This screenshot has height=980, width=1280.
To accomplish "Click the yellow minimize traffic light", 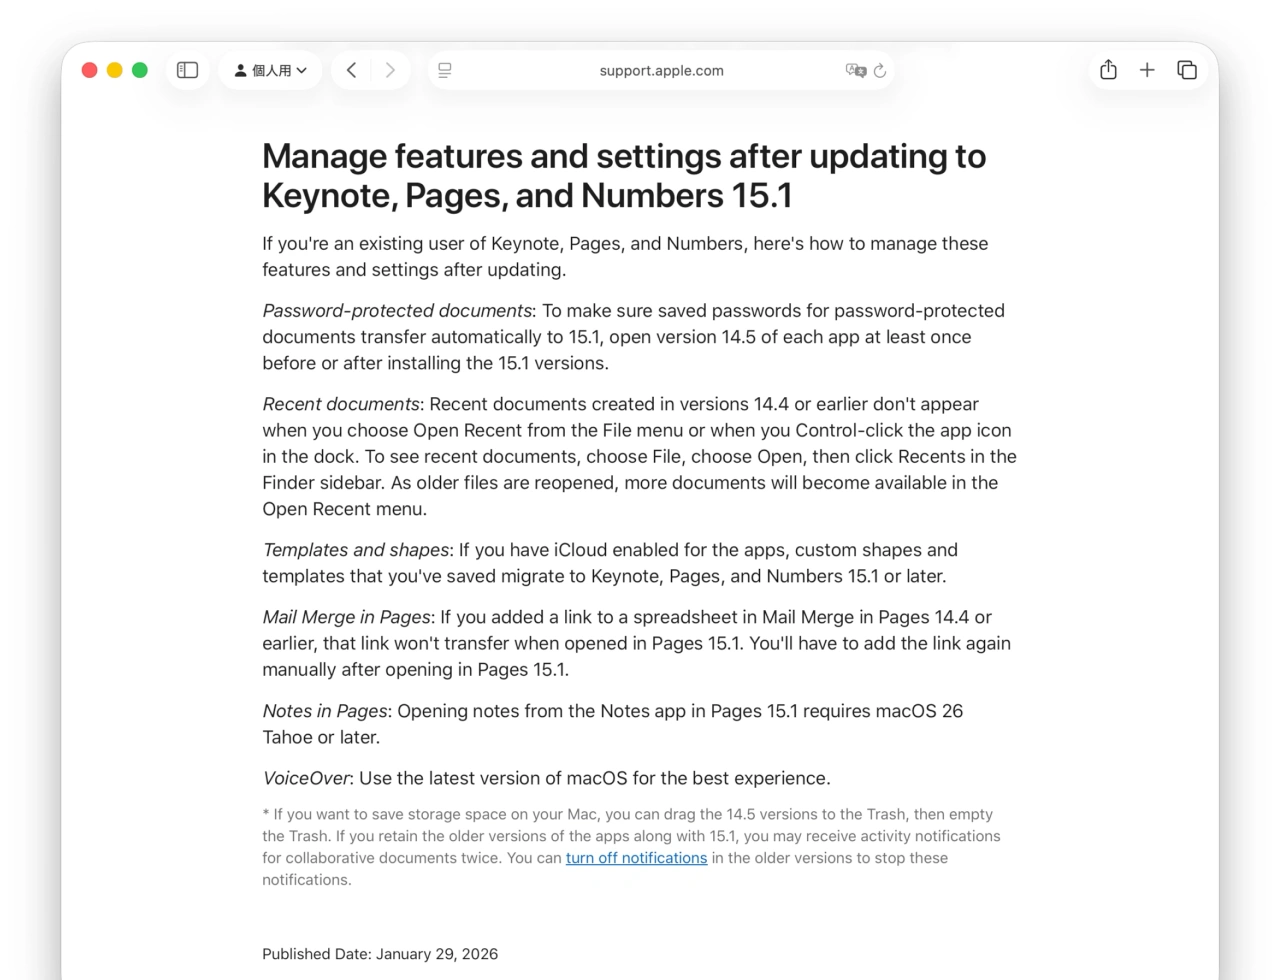I will [114, 70].
